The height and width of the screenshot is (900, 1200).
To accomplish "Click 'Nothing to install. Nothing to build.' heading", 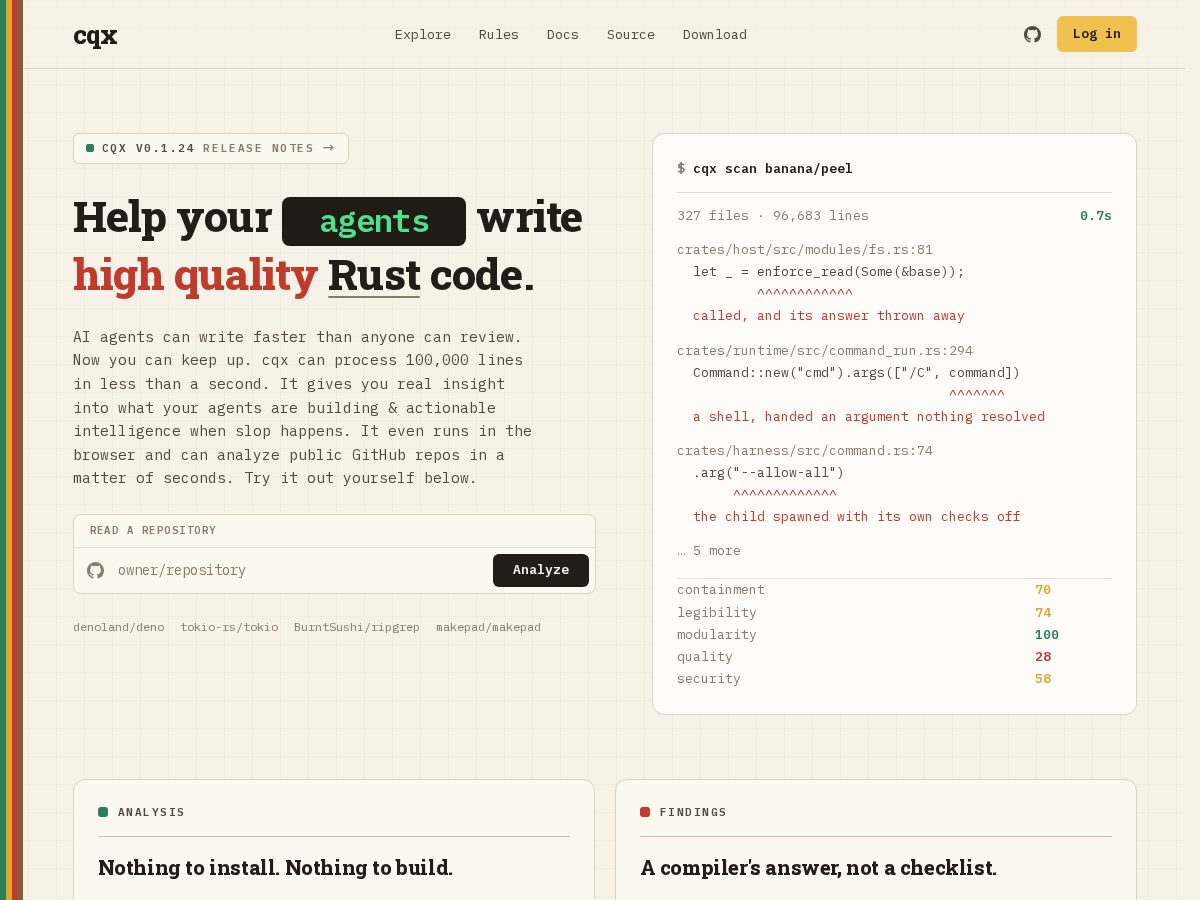I will coord(276,868).
